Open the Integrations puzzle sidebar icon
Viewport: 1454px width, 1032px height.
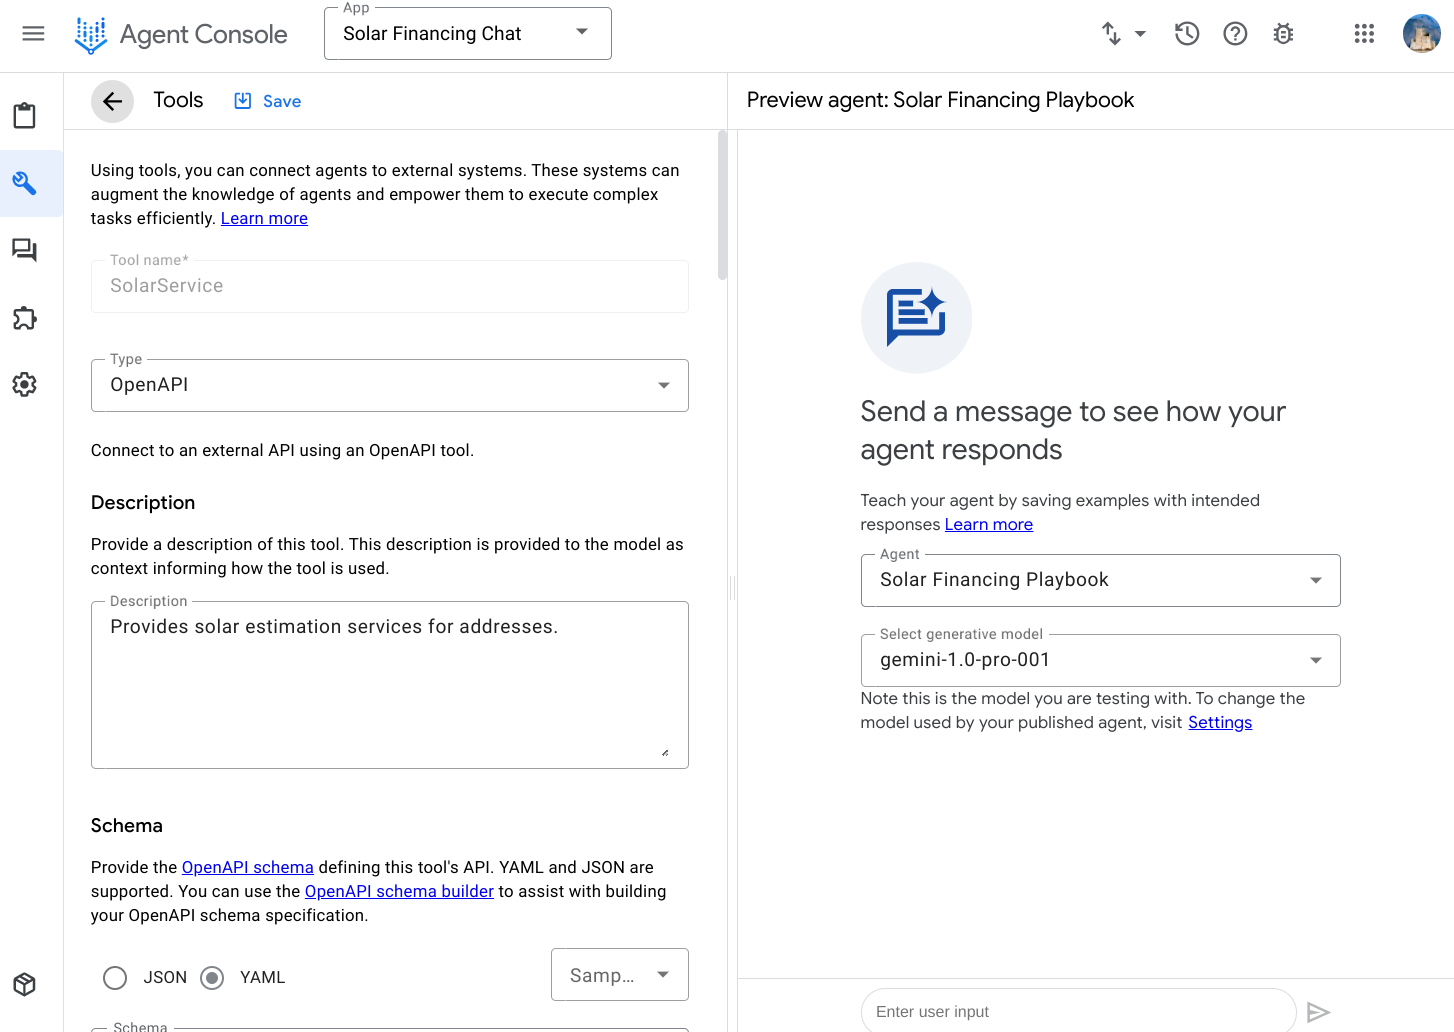[x=25, y=318]
